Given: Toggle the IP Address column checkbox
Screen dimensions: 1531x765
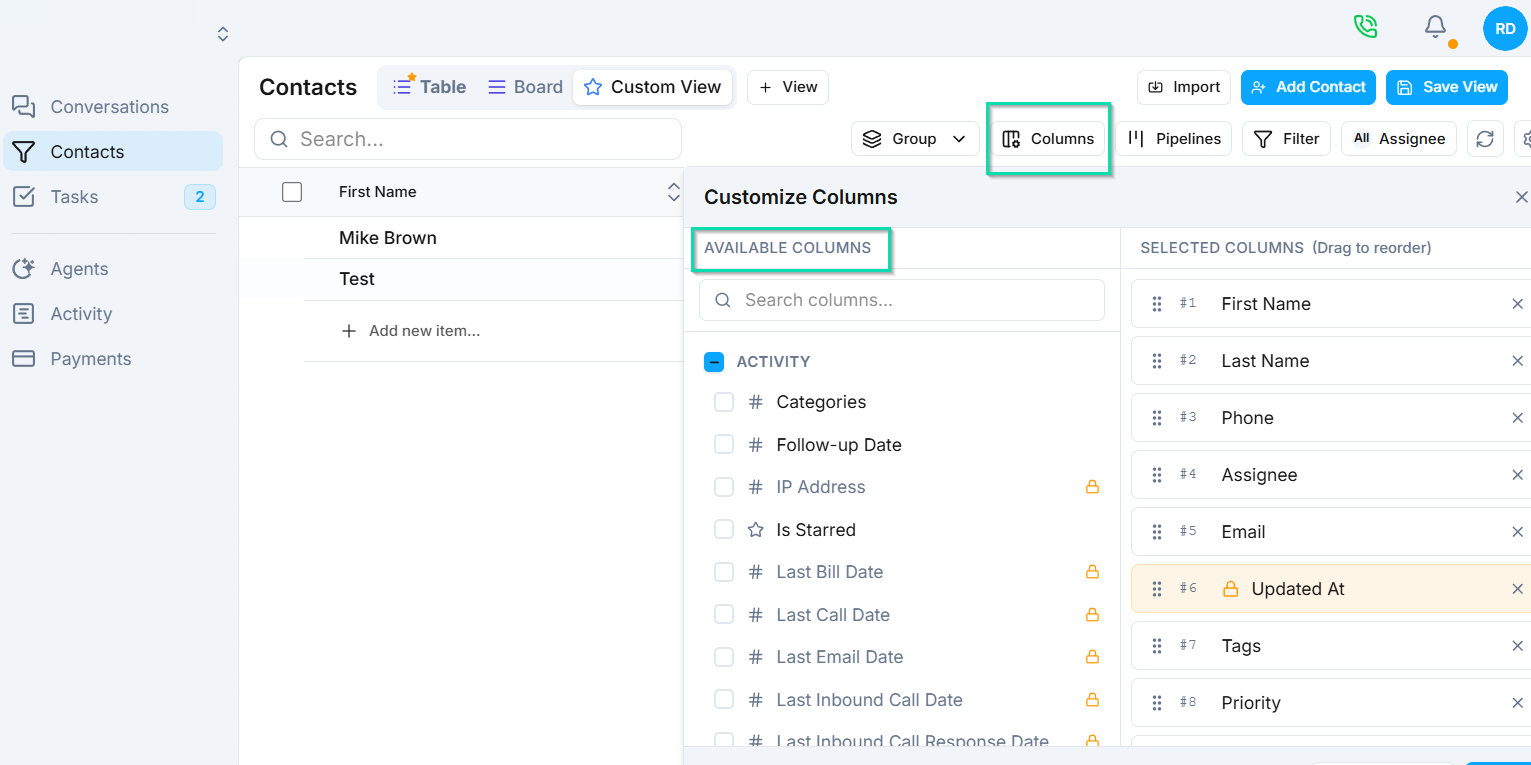Looking at the screenshot, I should pyautogui.click(x=724, y=487).
